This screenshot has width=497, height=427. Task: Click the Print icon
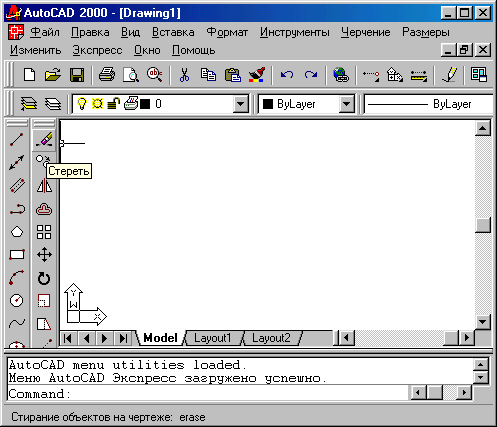pos(107,75)
